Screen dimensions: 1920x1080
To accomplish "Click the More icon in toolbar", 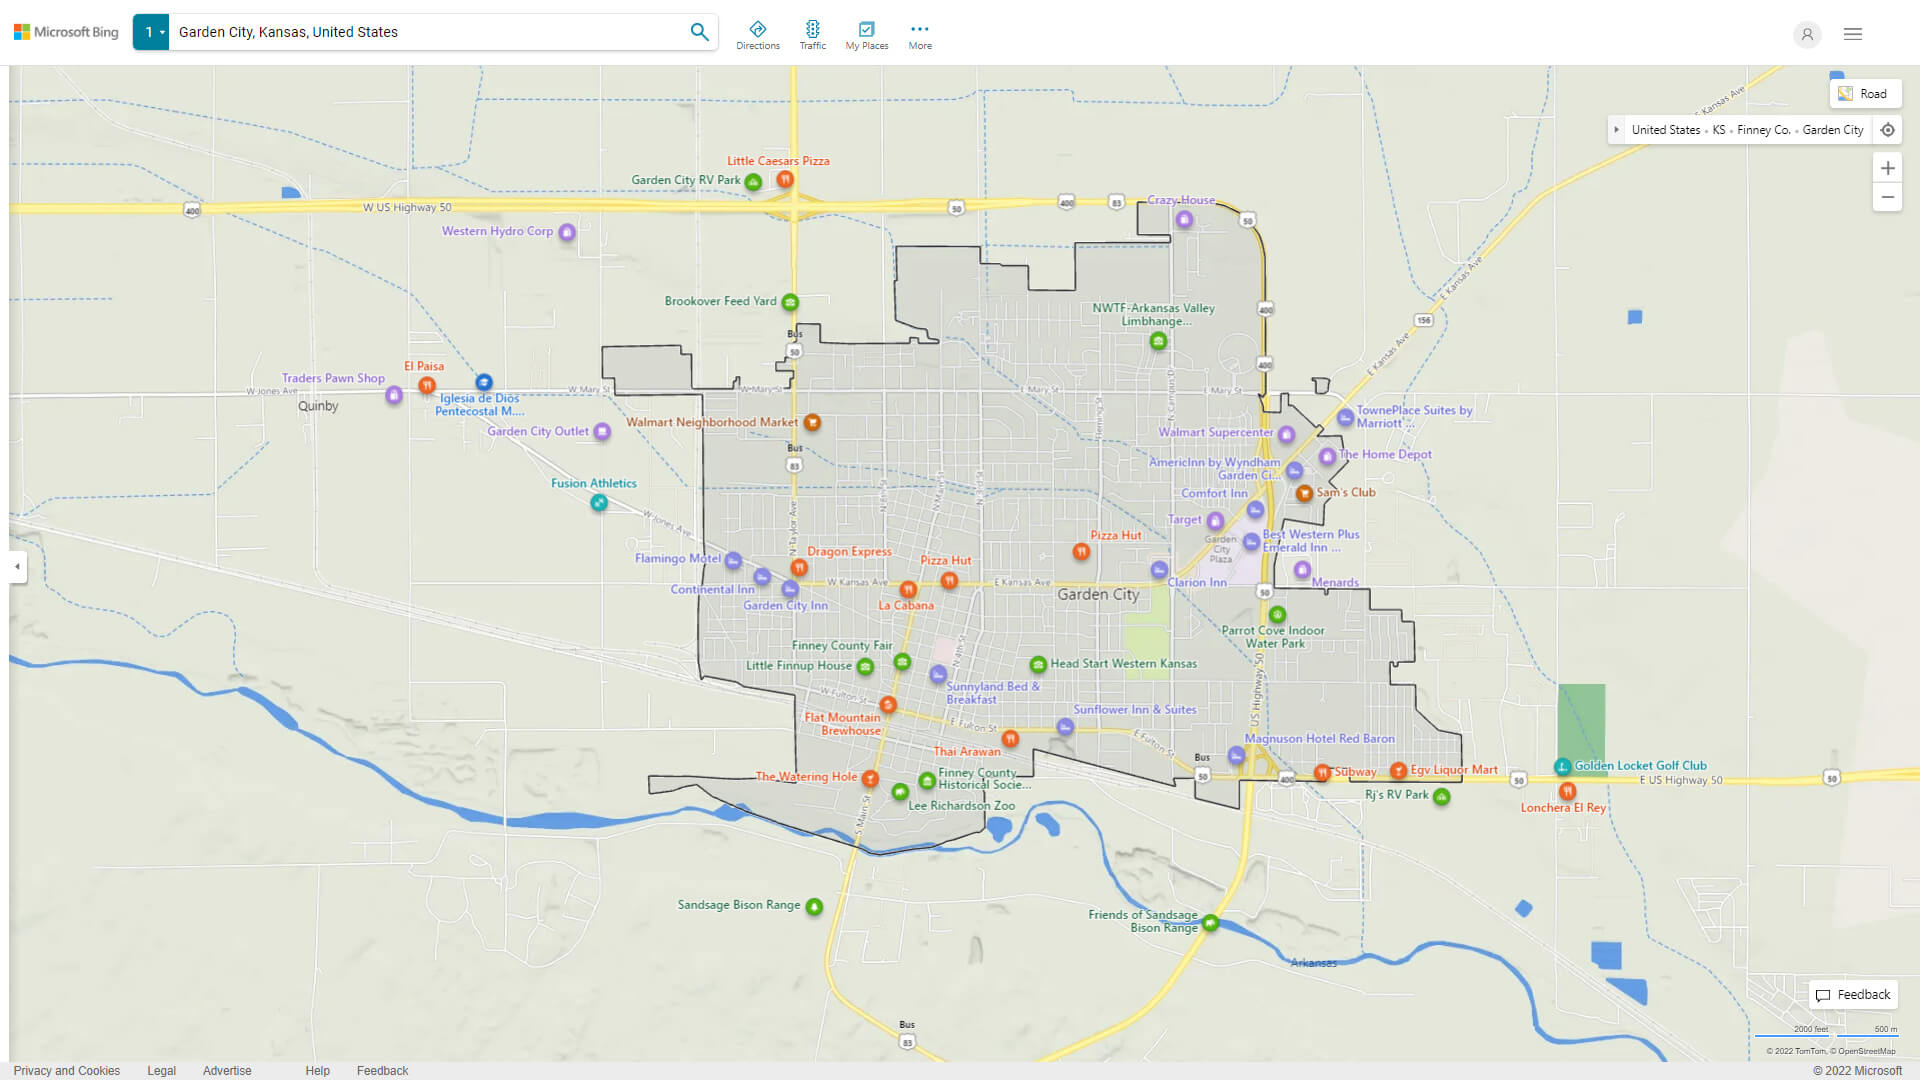I will [920, 28].
